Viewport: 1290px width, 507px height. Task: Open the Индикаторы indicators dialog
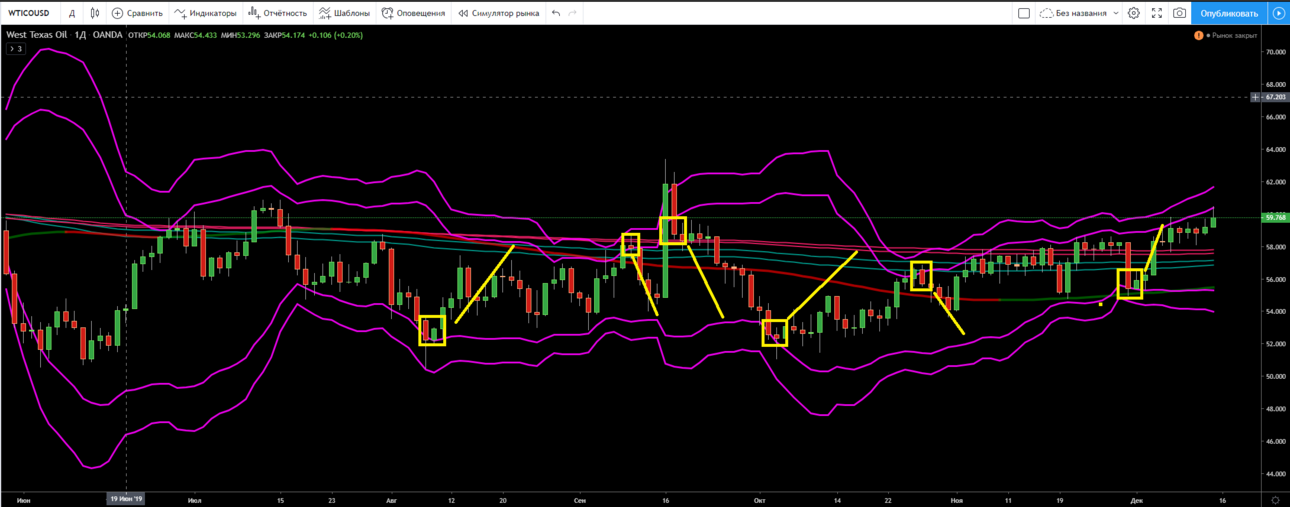pyautogui.click(x=205, y=13)
